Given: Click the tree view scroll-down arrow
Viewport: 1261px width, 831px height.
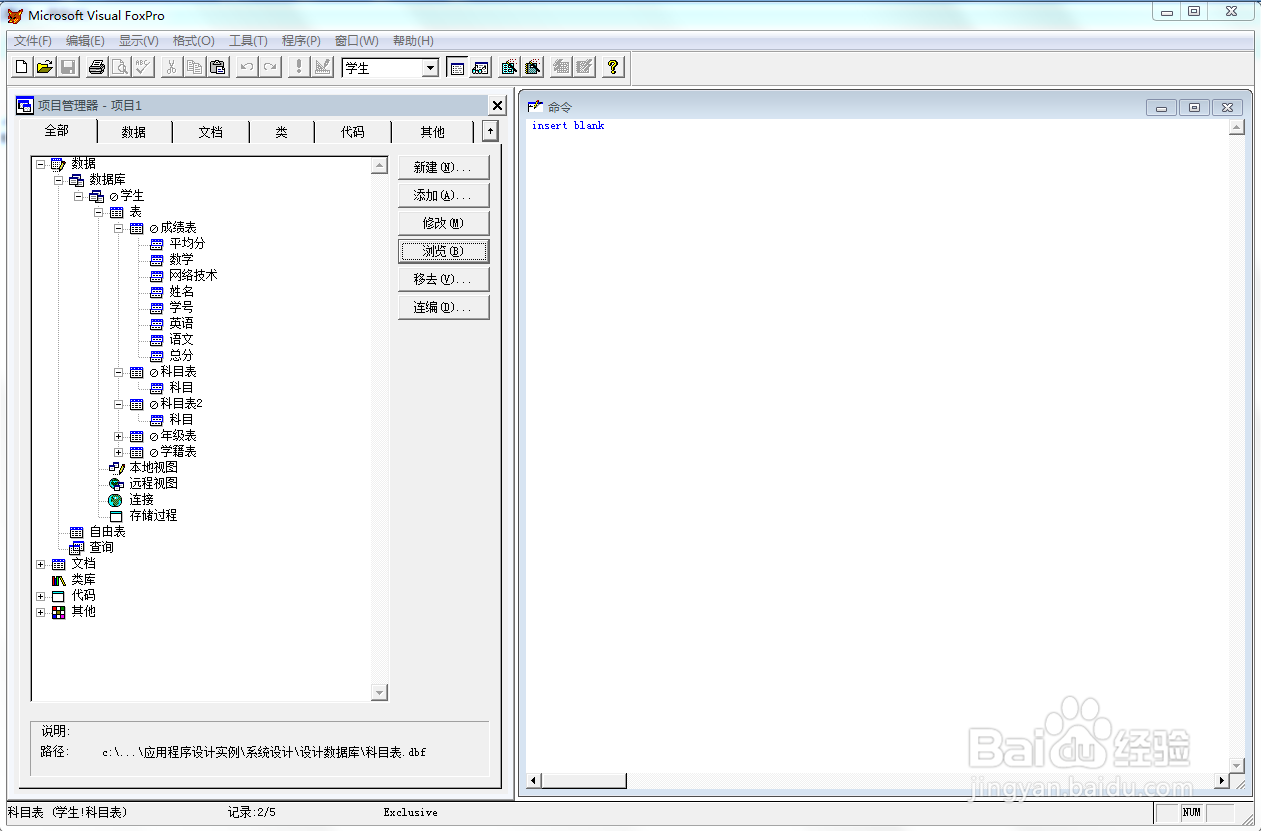Looking at the screenshot, I should (379, 692).
